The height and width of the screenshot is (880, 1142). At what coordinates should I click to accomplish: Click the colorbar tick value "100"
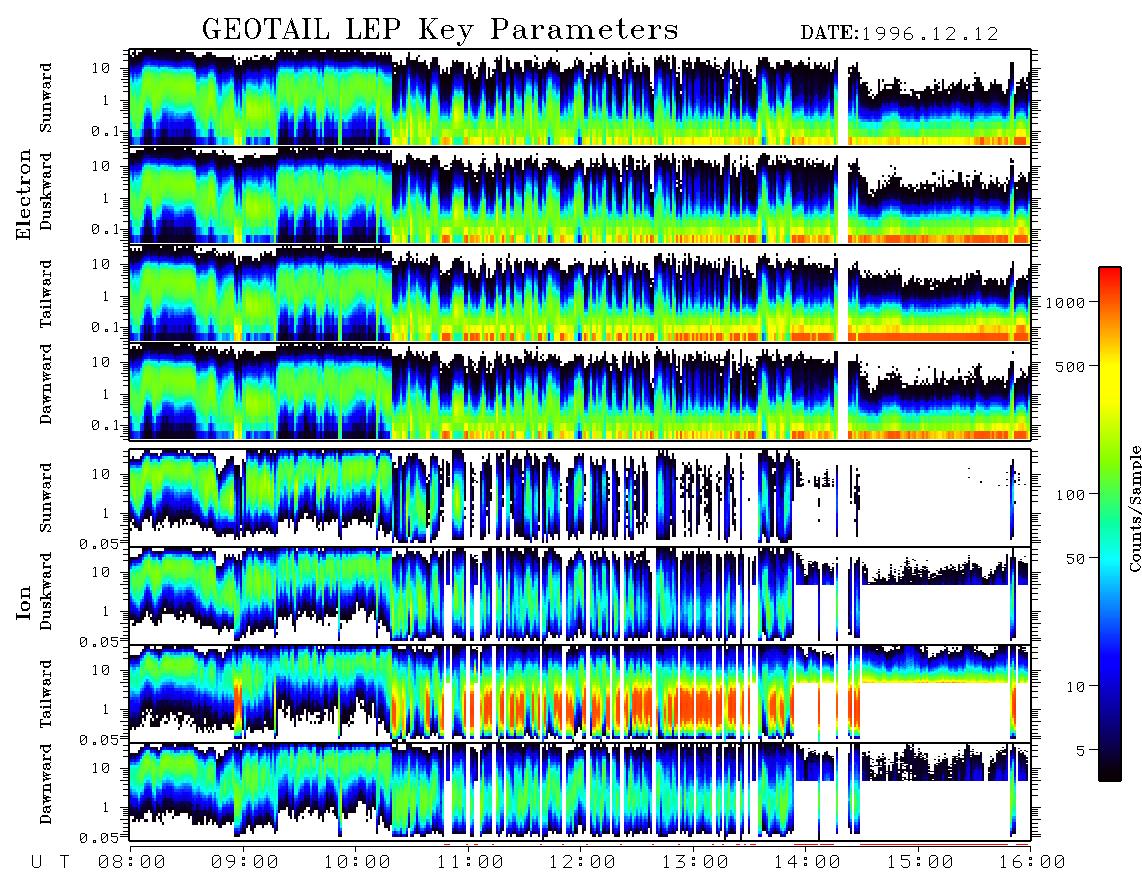pyautogui.click(x=1071, y=495)
